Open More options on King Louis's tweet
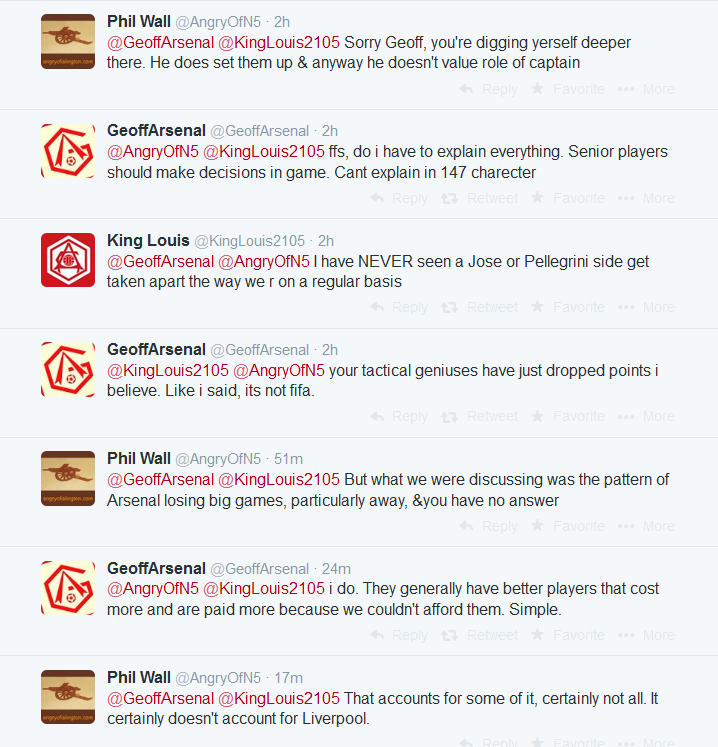The height and width of the screenshot is (747, 718). 627,308
